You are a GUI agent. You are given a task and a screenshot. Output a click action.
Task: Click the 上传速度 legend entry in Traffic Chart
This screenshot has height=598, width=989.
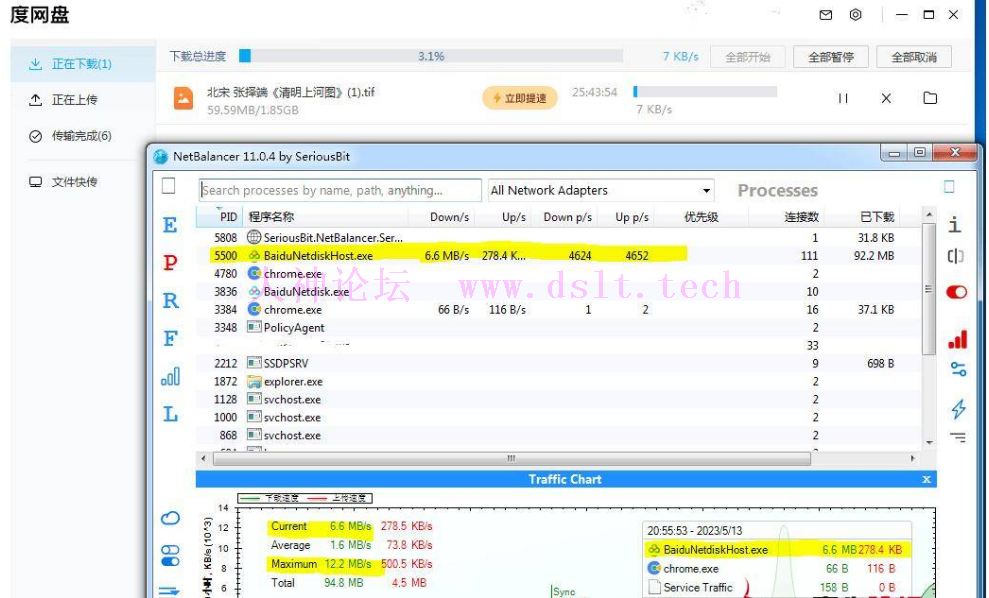click(x=337, y=498)
